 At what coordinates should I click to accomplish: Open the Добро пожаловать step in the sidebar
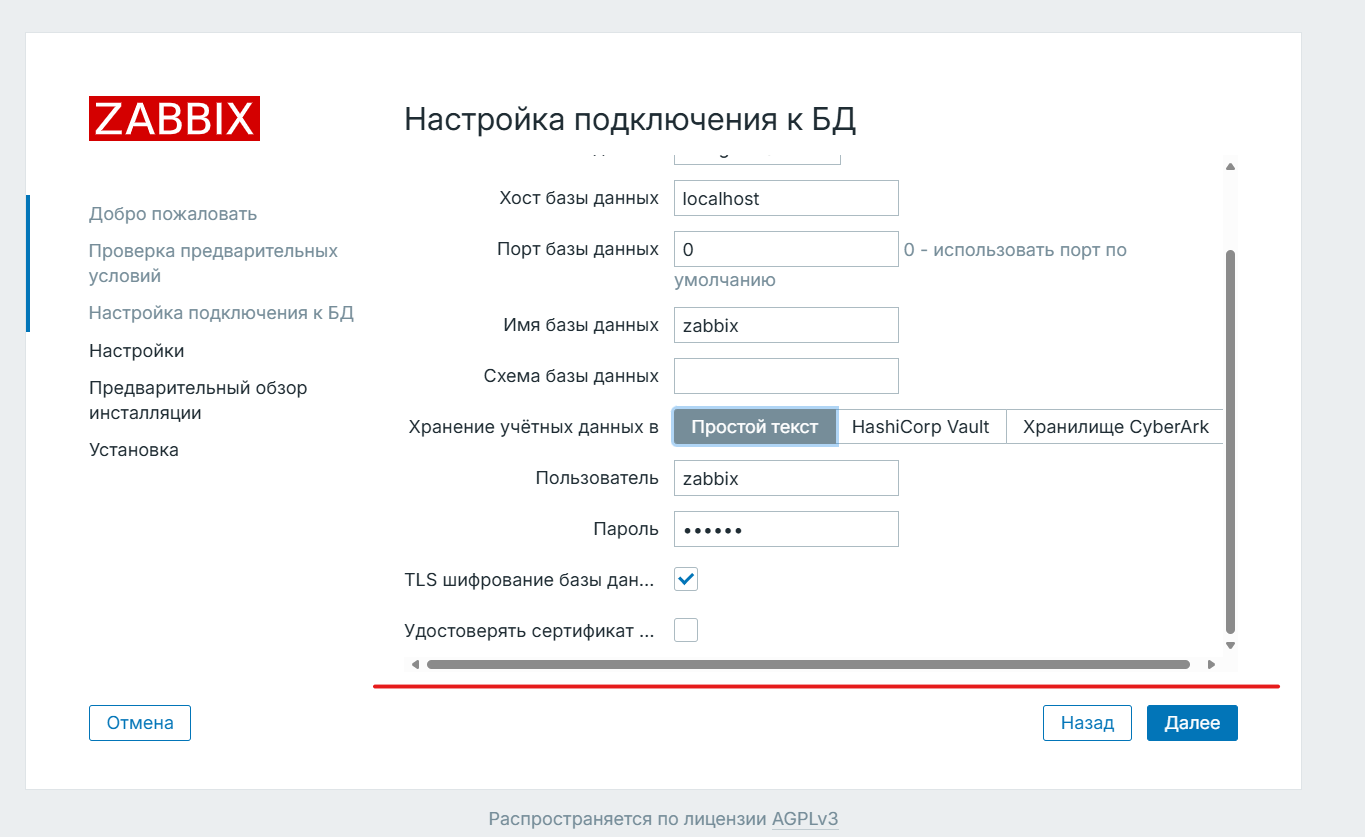click(173, 214)
